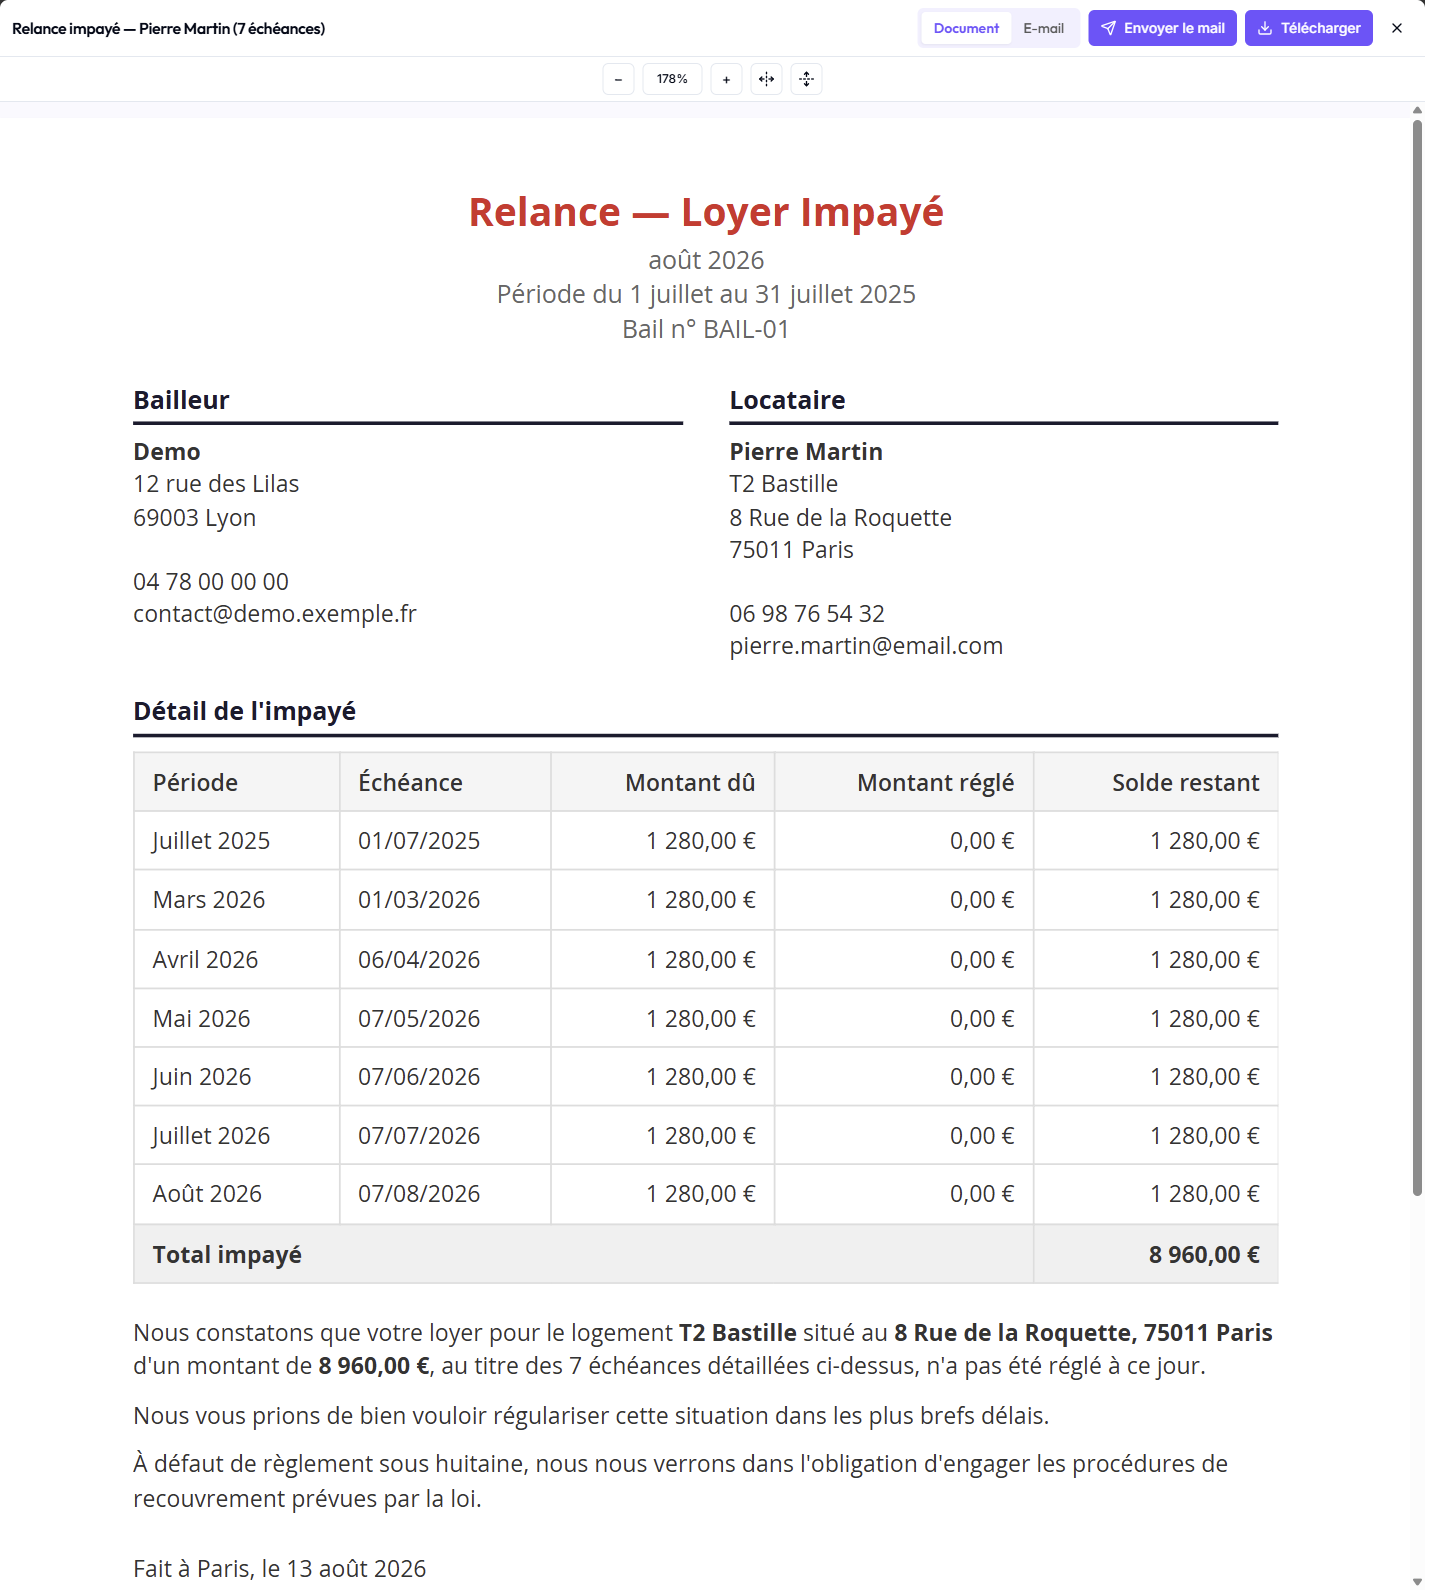
Task: Select the title 'Relance — Loyer Impayé'
Action: point(706,212)
